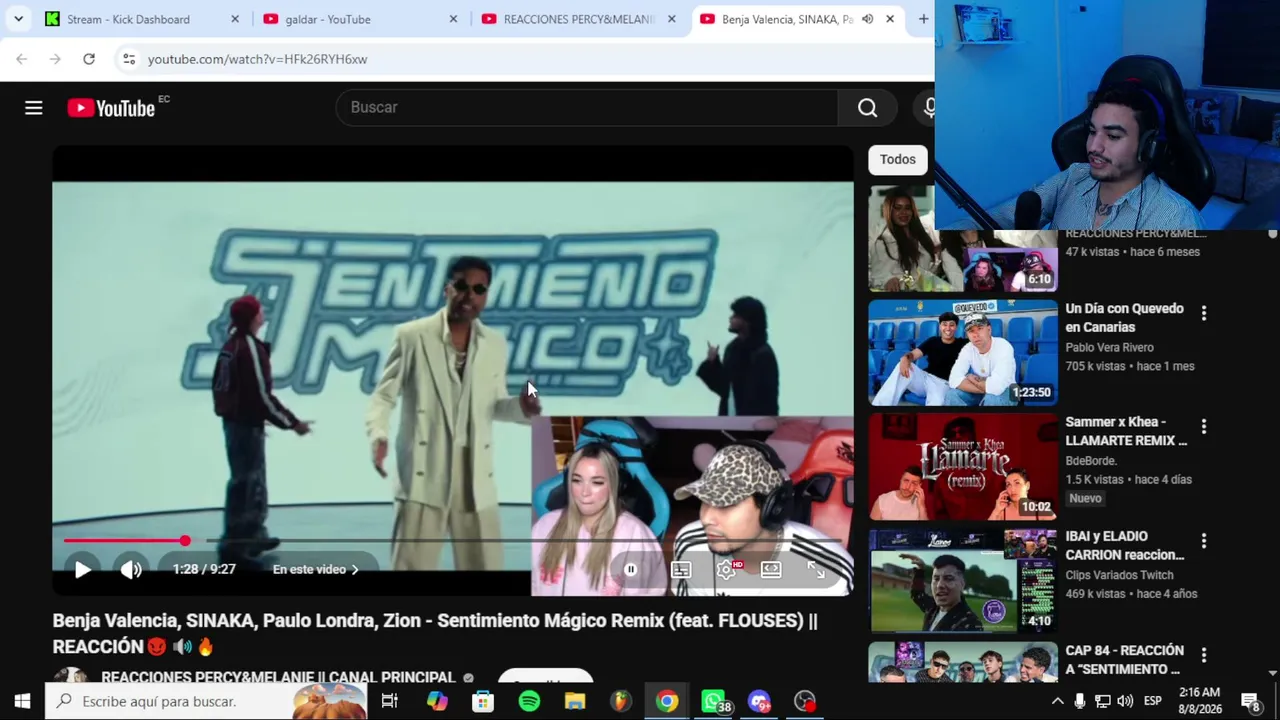Screen dimensions: 1280x720
Task: Launch Copilot from the taskbar
Action: 437,701
